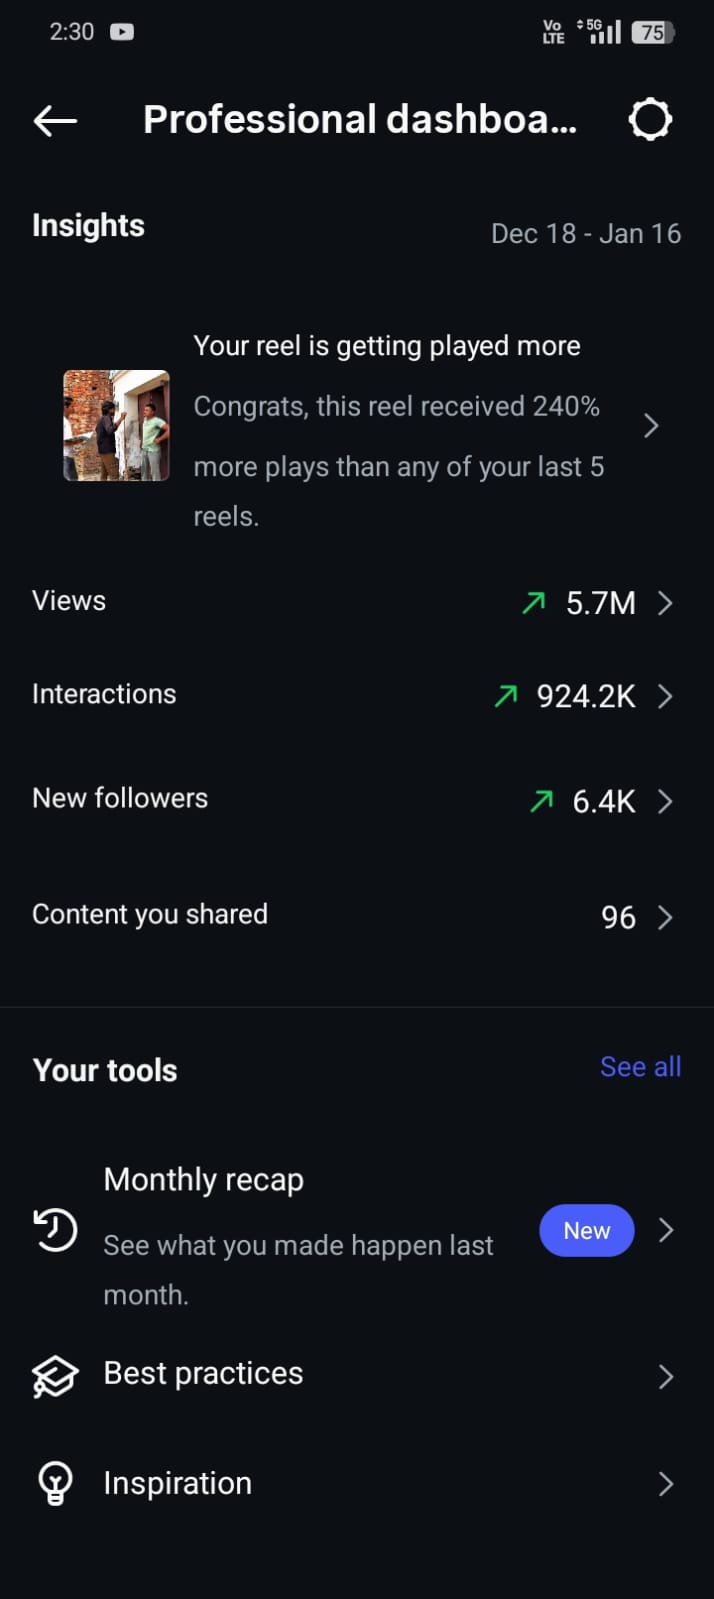
Task: Expand the New followers chevron
Action: pyautogui.click(x=665, y=801)
